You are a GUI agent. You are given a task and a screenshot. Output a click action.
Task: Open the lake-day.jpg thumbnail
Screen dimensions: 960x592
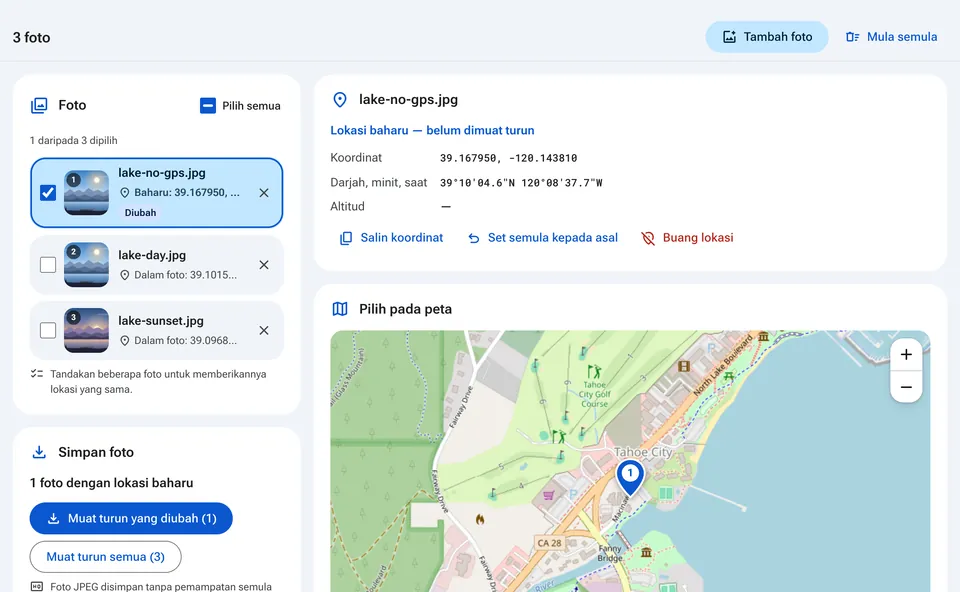(x=86, y=265)
